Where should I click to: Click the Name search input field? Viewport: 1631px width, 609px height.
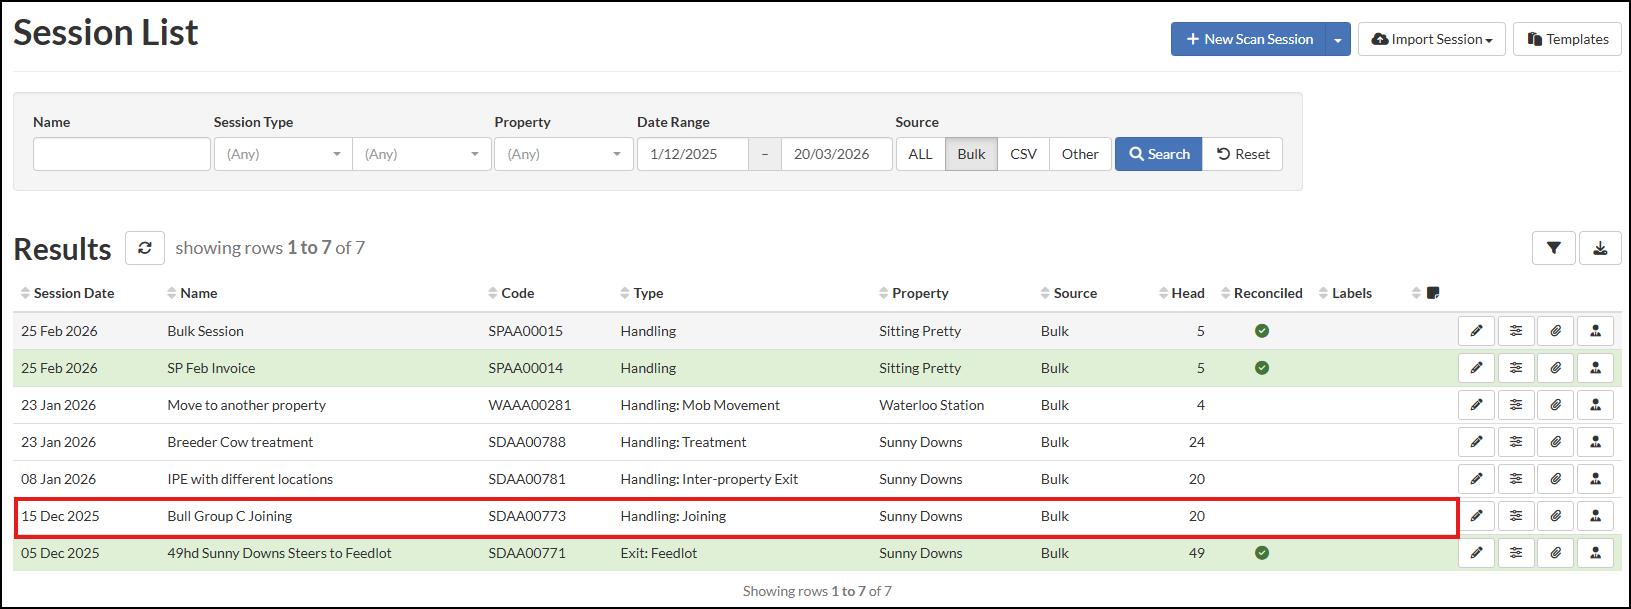122,154
